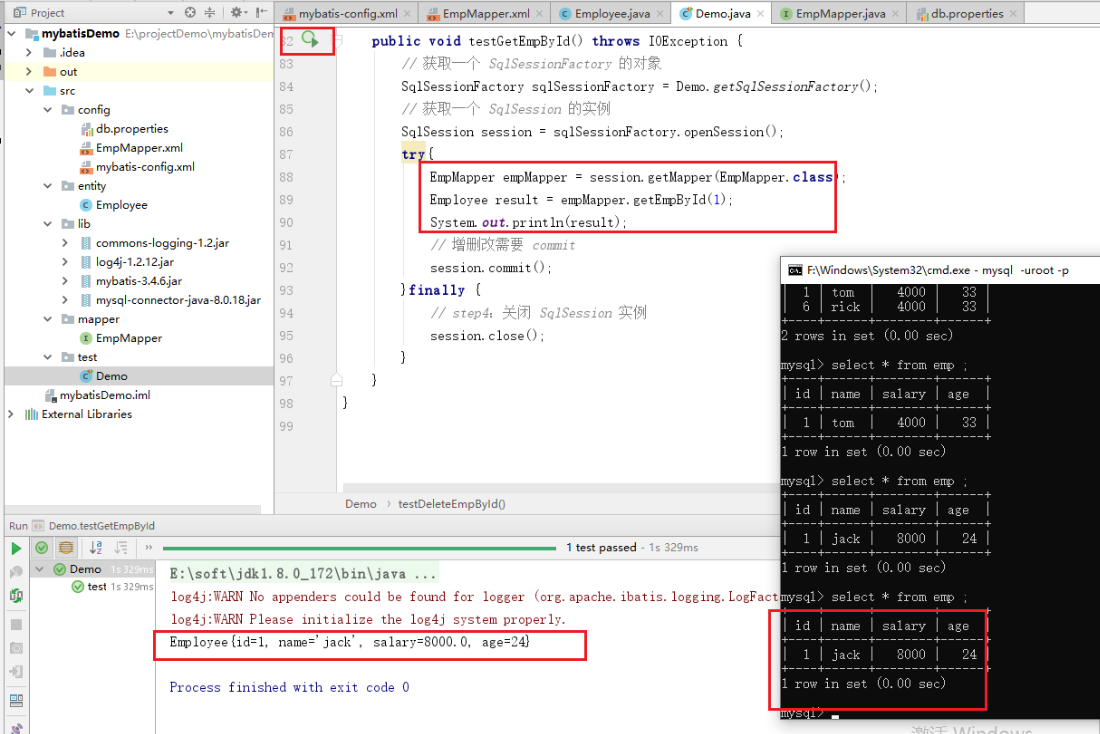Click Demo.testGetEmpById run tab label
Screen dimensions: 1100x734
click(102, 526)
